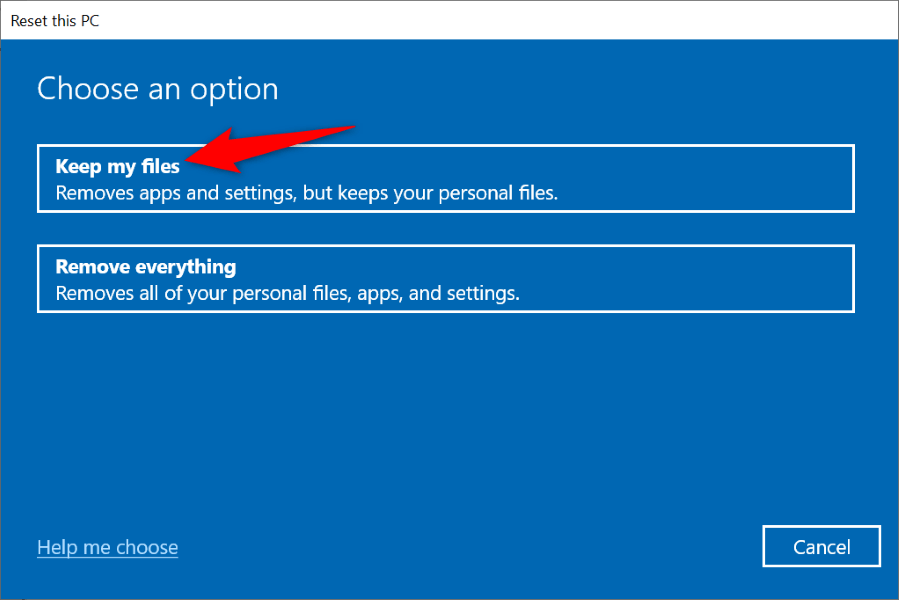Click the empty area of the white title bar
The image size is (899, 600).
tap(500, 20)
